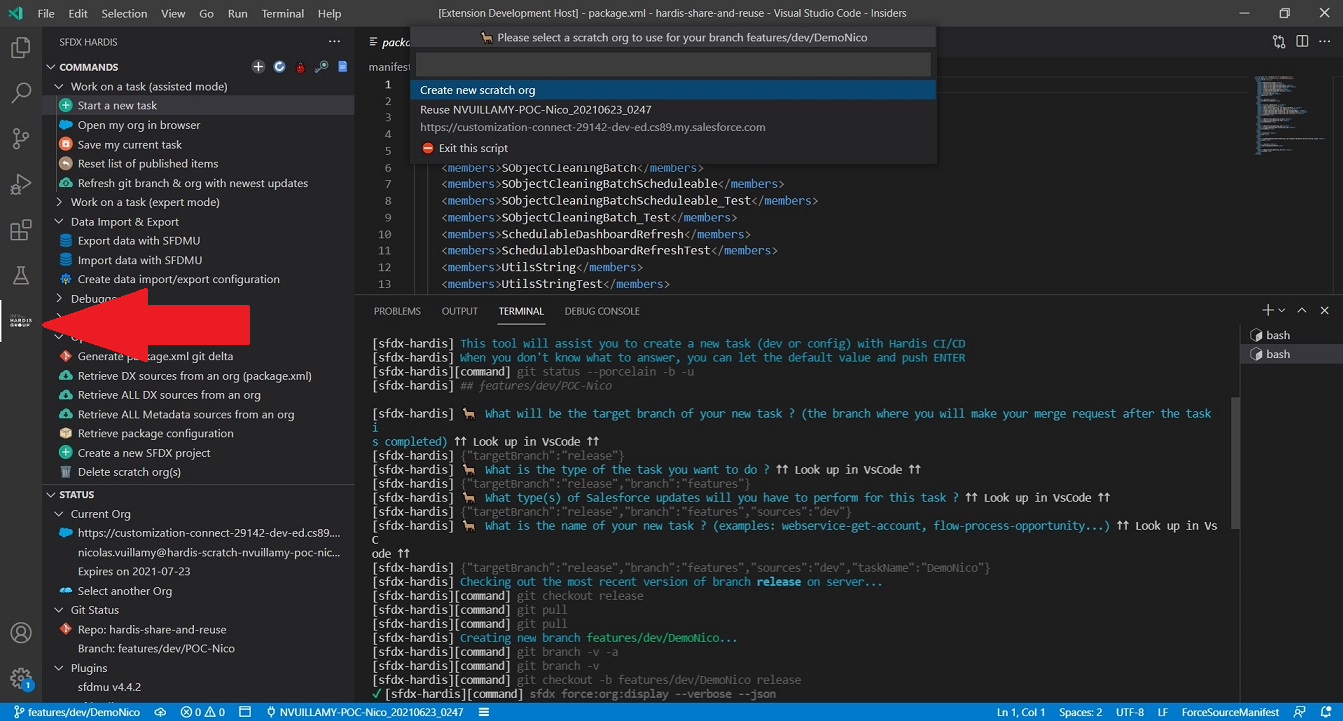Image resolution: width=1343 pixels, height=721 pixels.
Task: Select Create new scratch org option
Action: tap(673, 90)
